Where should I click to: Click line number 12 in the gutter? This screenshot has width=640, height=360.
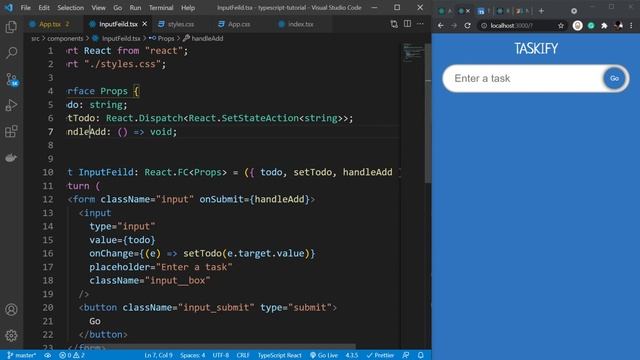click(x=48, y=199)
